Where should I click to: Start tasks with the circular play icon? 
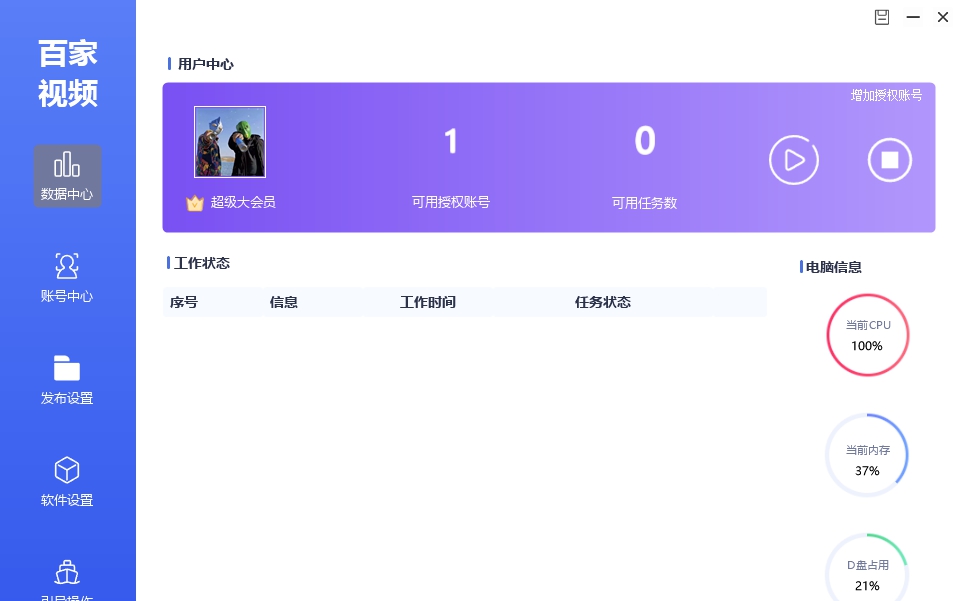(x=794, y=160)
